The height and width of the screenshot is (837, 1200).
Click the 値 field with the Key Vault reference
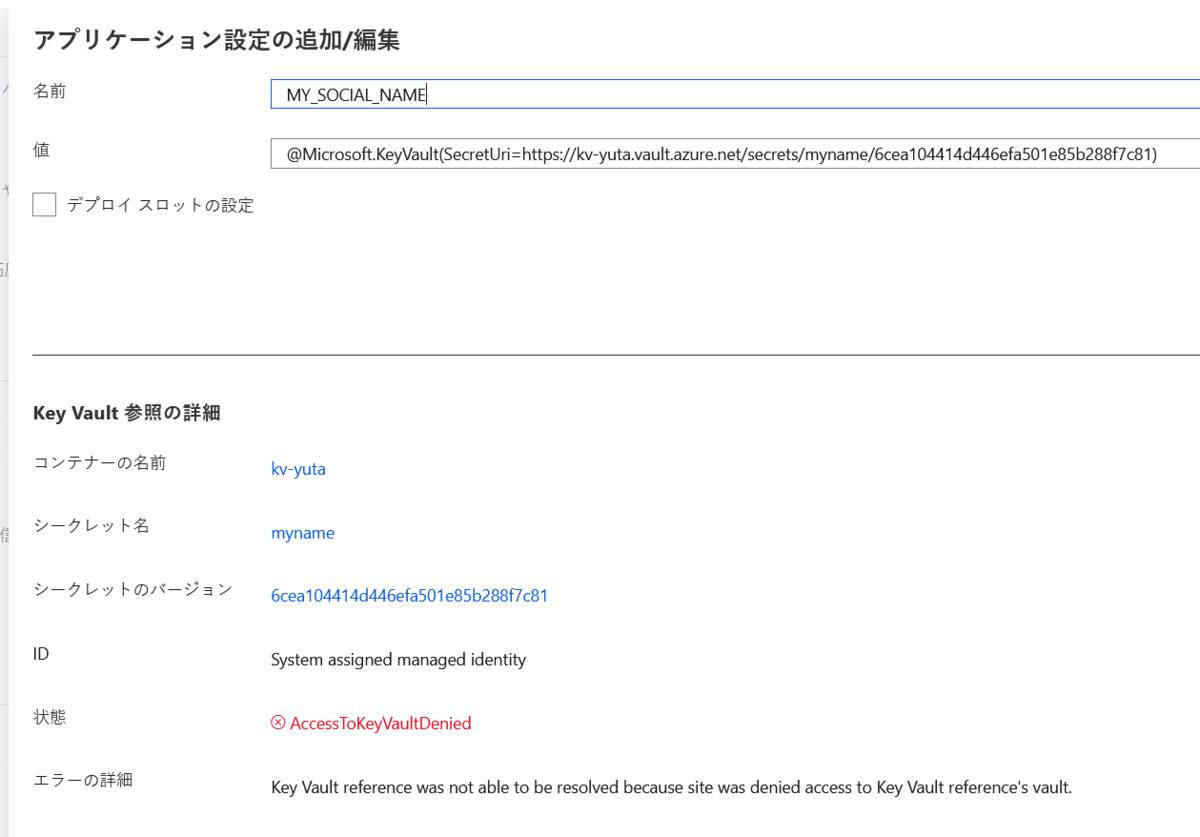click(600, 152)
